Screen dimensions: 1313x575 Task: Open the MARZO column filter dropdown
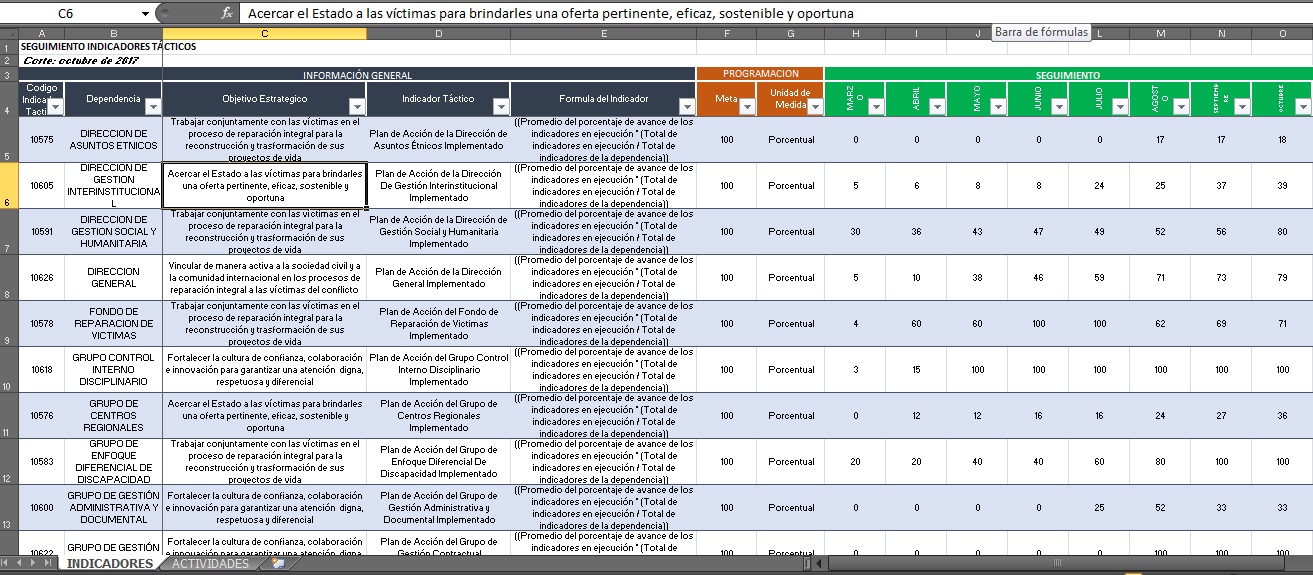(876, 107)
